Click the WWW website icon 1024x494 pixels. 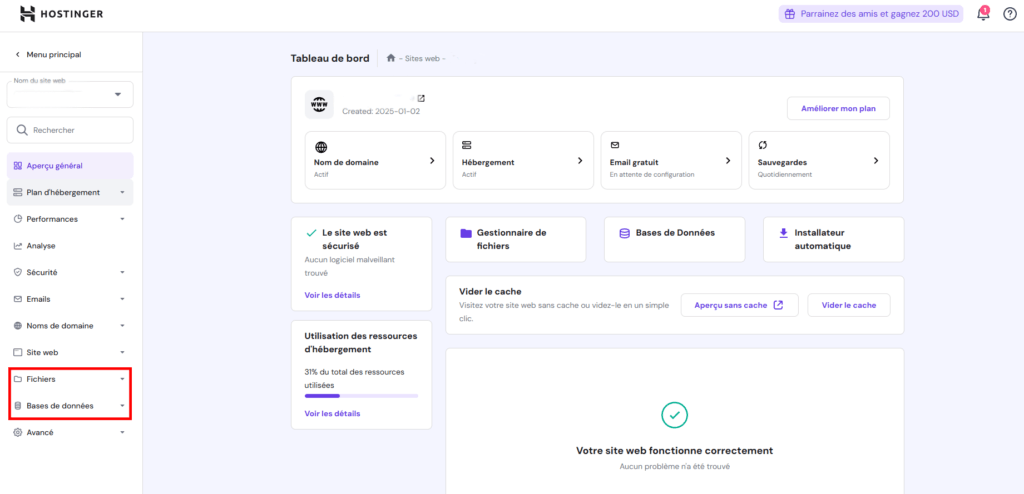coord(319,105)
